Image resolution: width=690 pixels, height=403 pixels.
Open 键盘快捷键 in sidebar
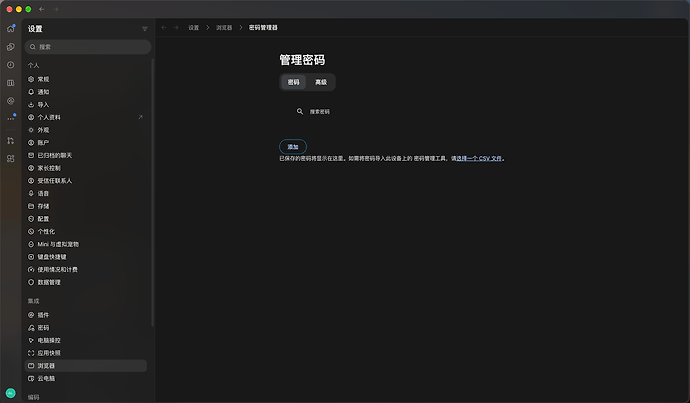pos(86,257)
